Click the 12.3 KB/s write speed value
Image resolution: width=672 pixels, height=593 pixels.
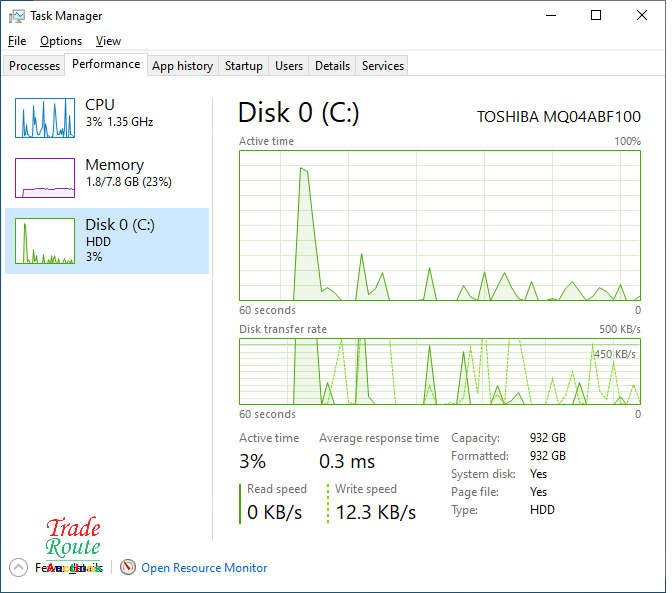[x=375, y=512]
